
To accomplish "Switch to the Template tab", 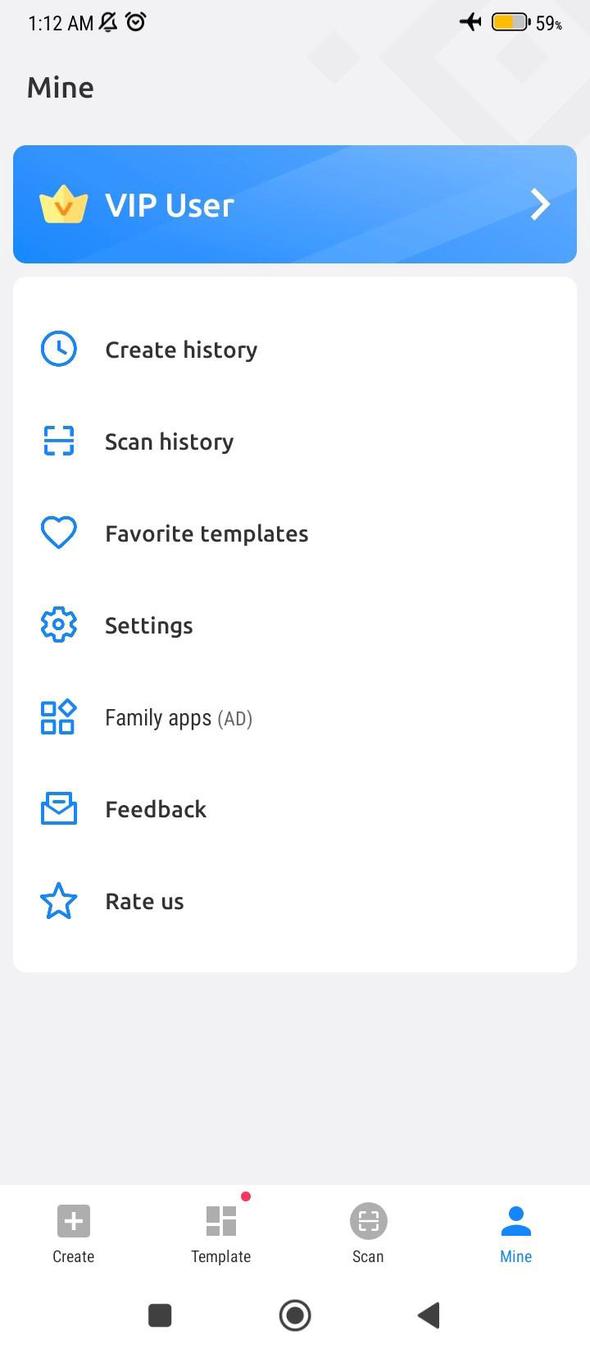I will coord(220,1230).
